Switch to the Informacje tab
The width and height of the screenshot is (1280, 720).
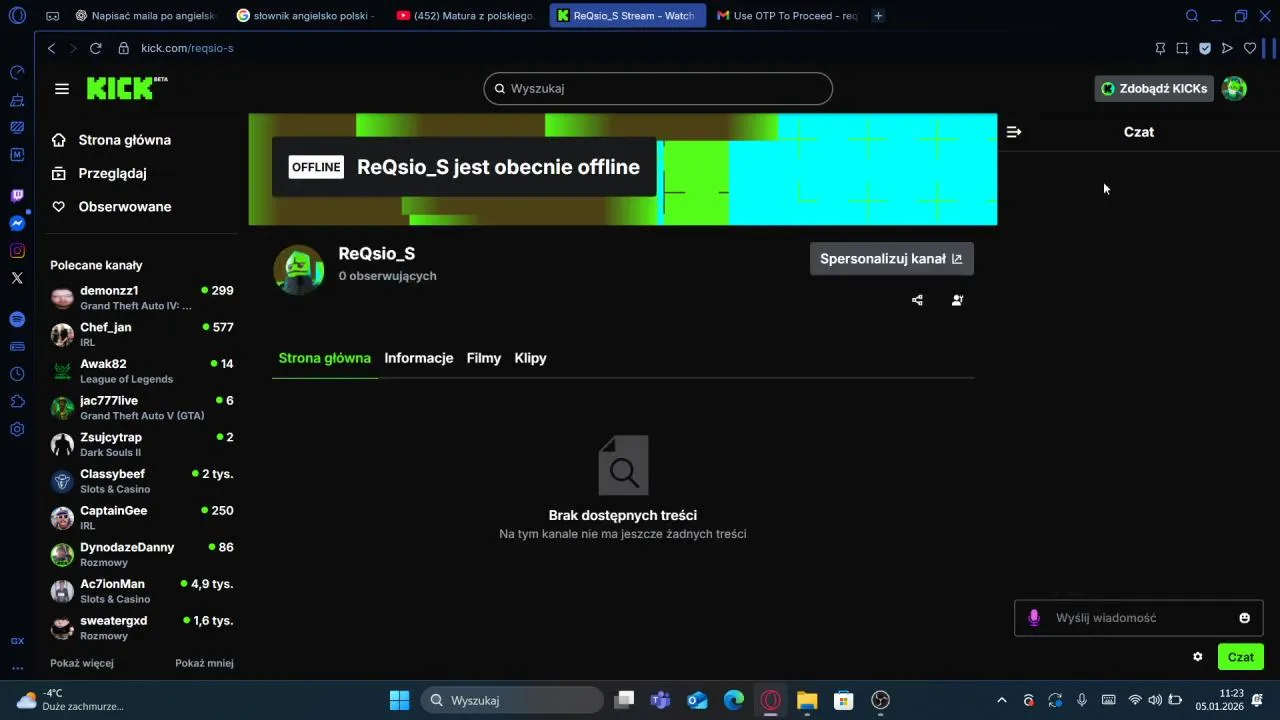[419, 358]
